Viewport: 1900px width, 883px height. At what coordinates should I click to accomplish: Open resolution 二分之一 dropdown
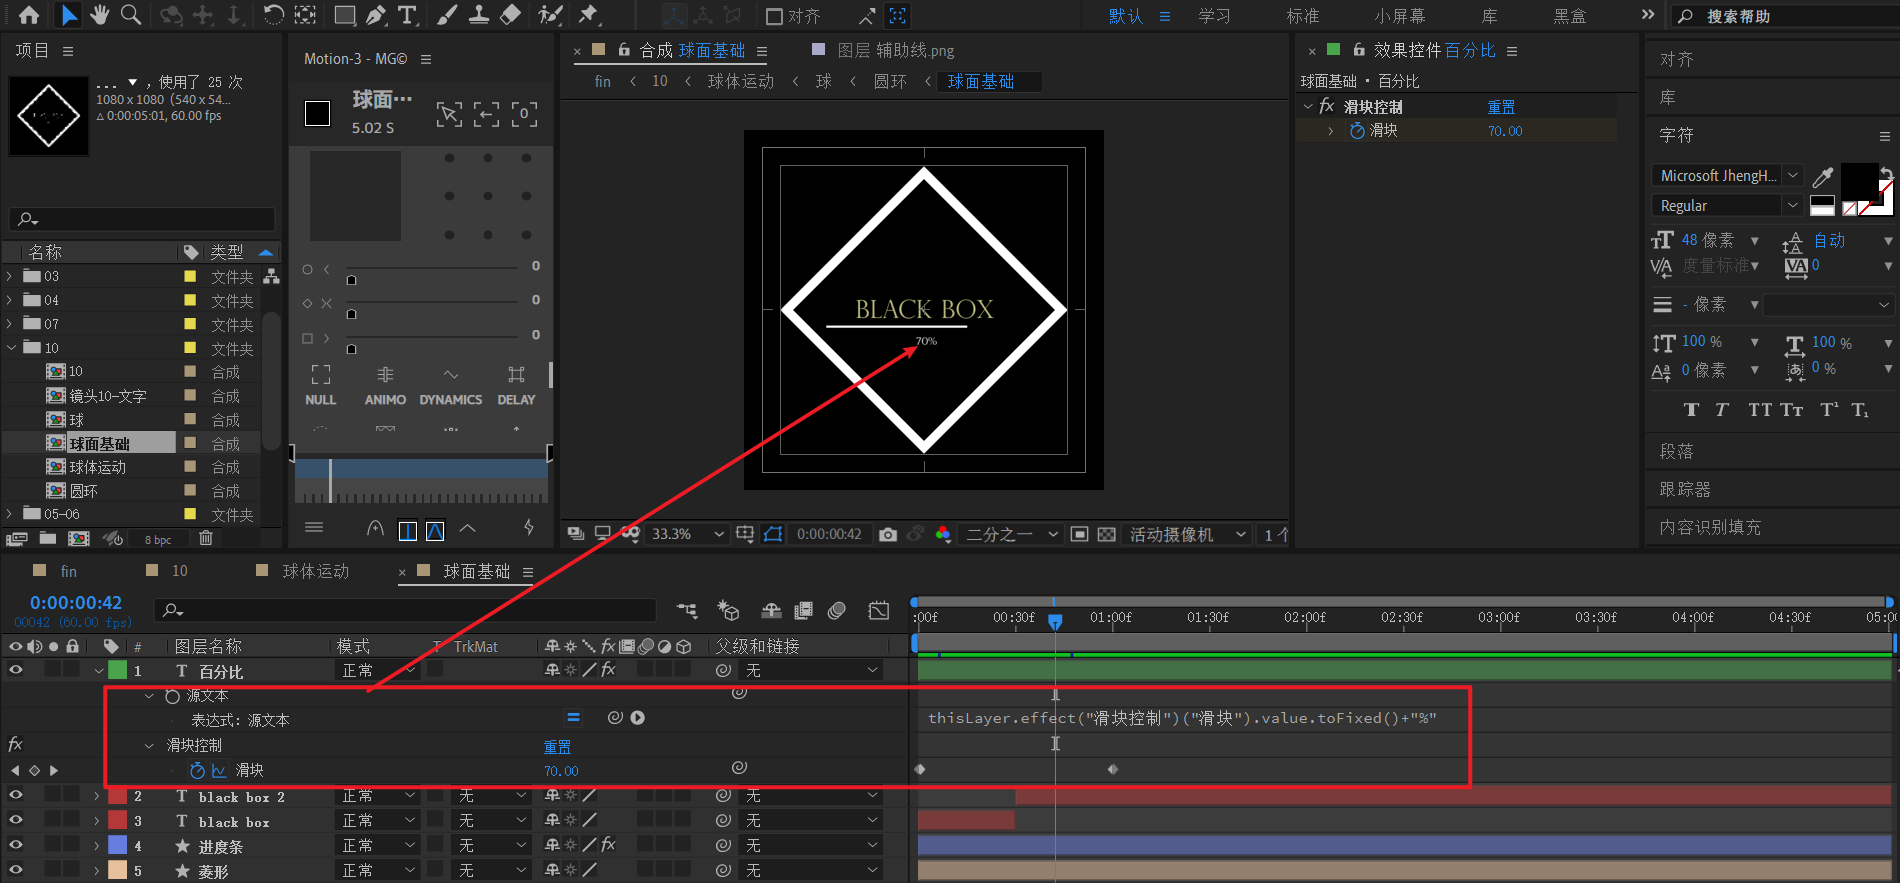[1011, 534]
